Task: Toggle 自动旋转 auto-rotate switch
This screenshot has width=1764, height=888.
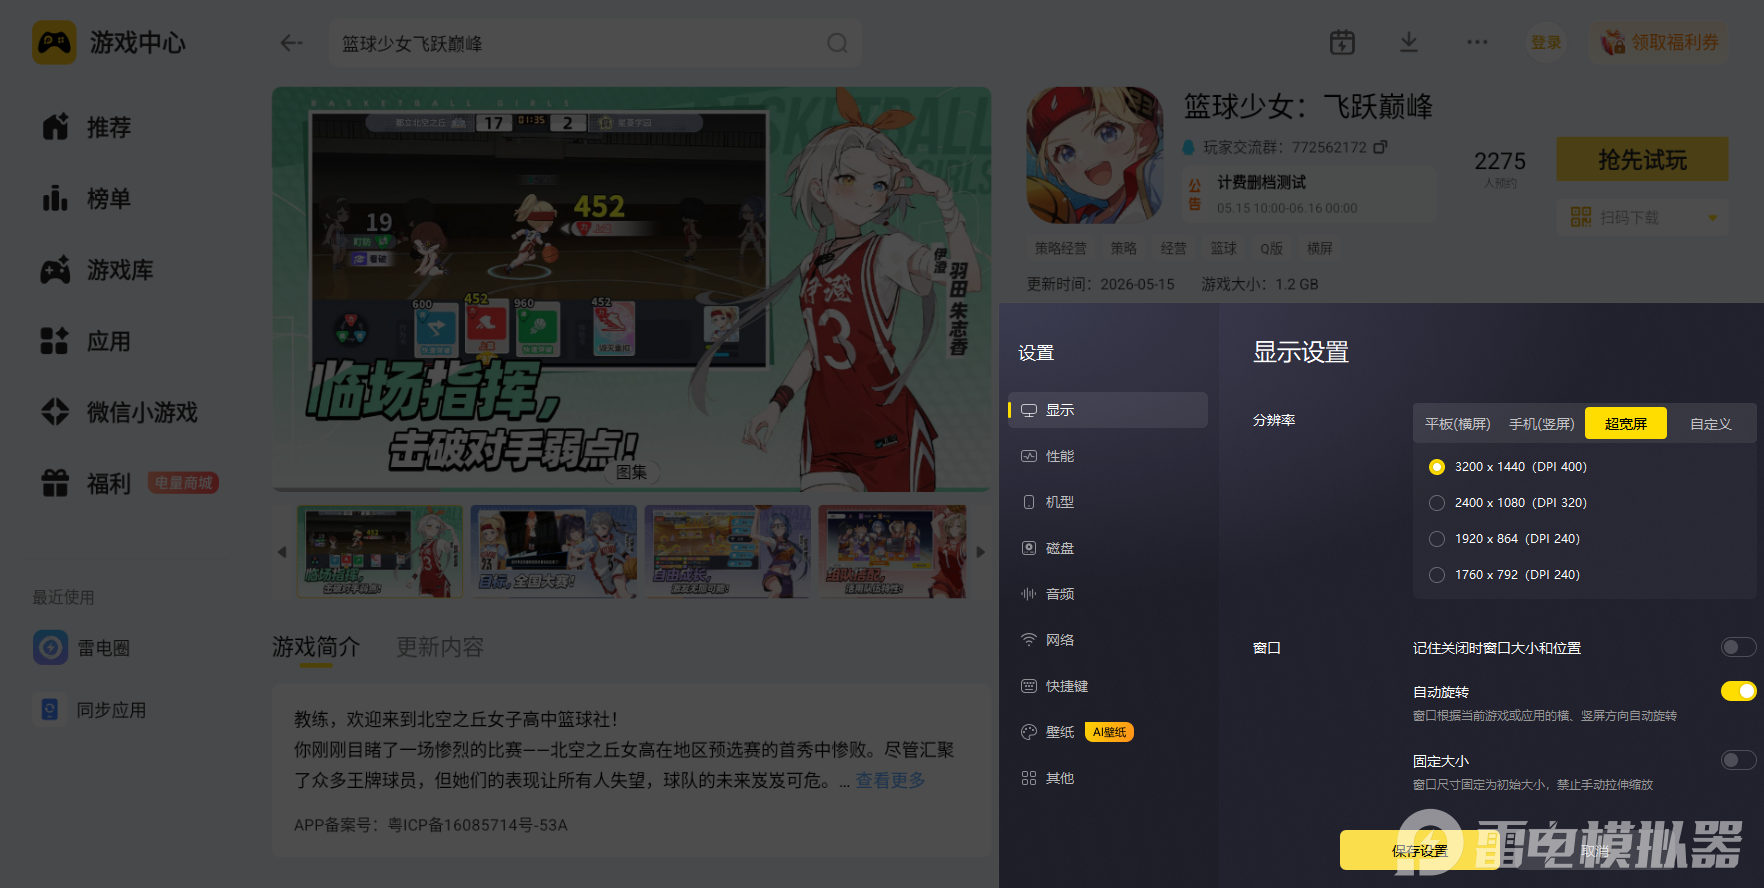Action: [x=1738, y=691]
